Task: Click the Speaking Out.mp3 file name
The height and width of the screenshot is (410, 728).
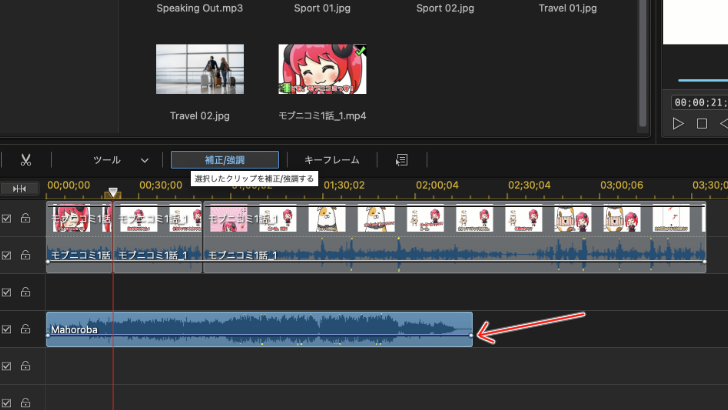Action: click(x=200, y=8)
